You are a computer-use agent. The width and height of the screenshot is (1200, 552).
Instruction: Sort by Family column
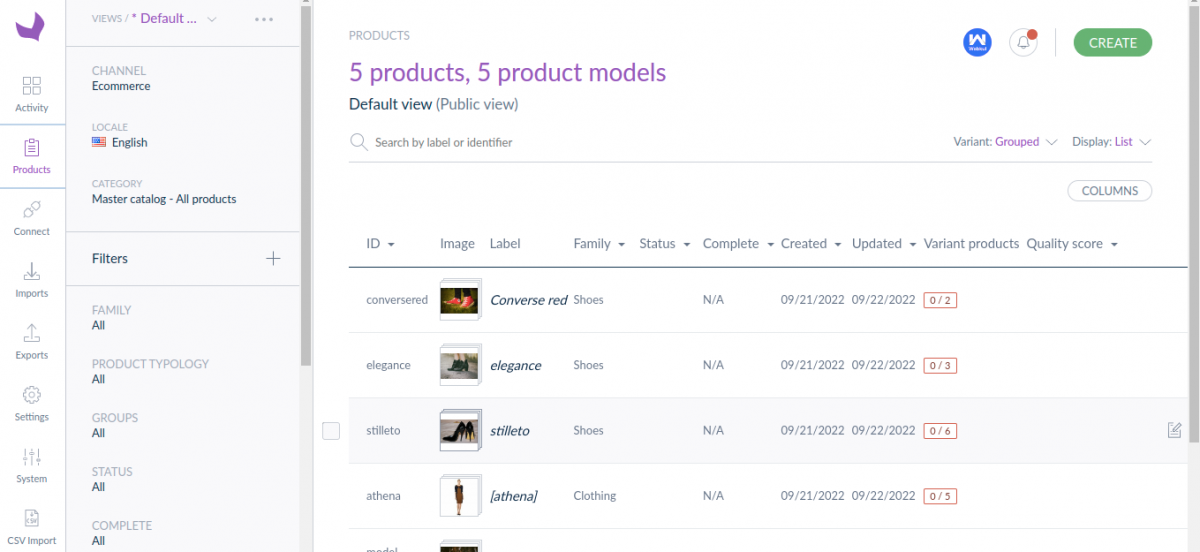click(599, 244)
